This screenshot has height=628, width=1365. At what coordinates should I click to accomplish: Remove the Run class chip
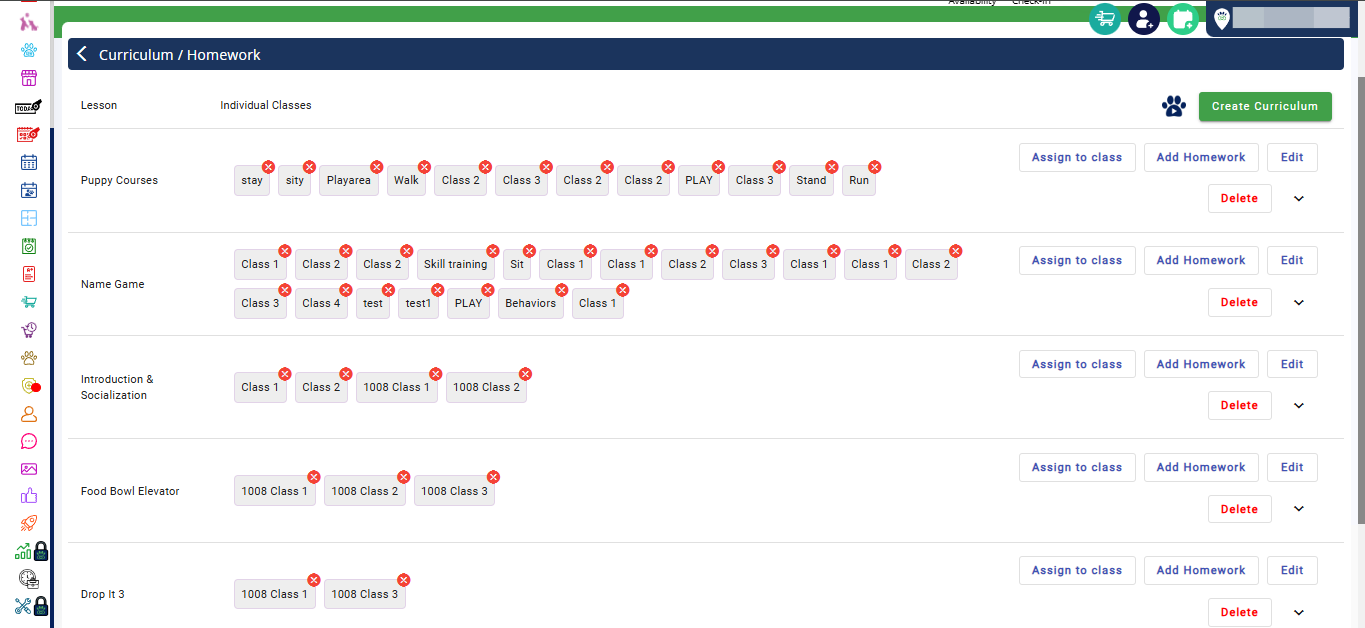875,167
